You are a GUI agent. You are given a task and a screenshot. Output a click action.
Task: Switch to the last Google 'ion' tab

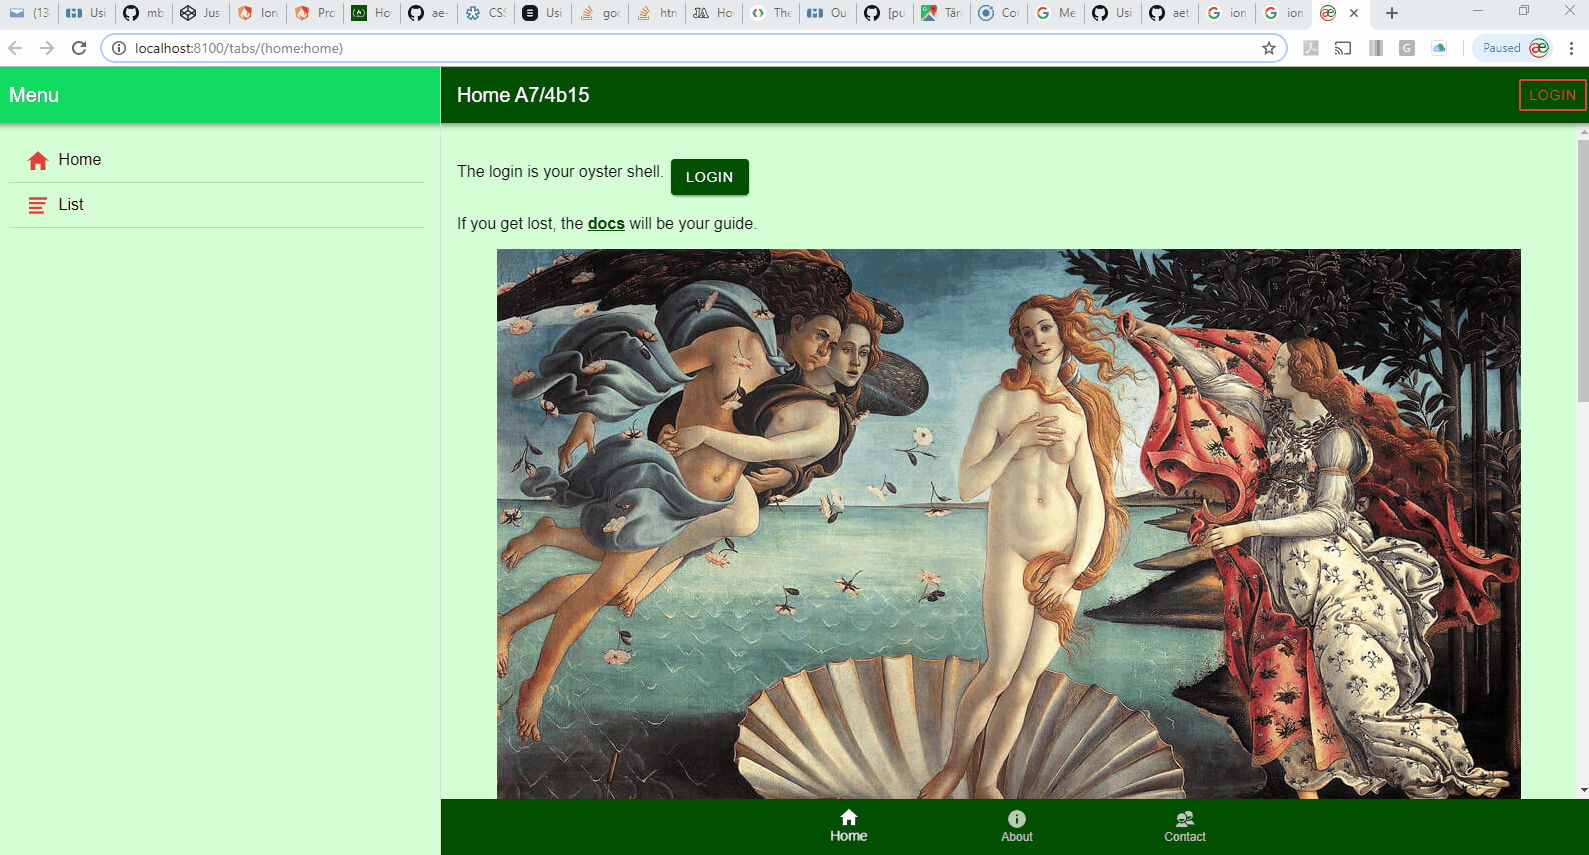point(1283,13)
